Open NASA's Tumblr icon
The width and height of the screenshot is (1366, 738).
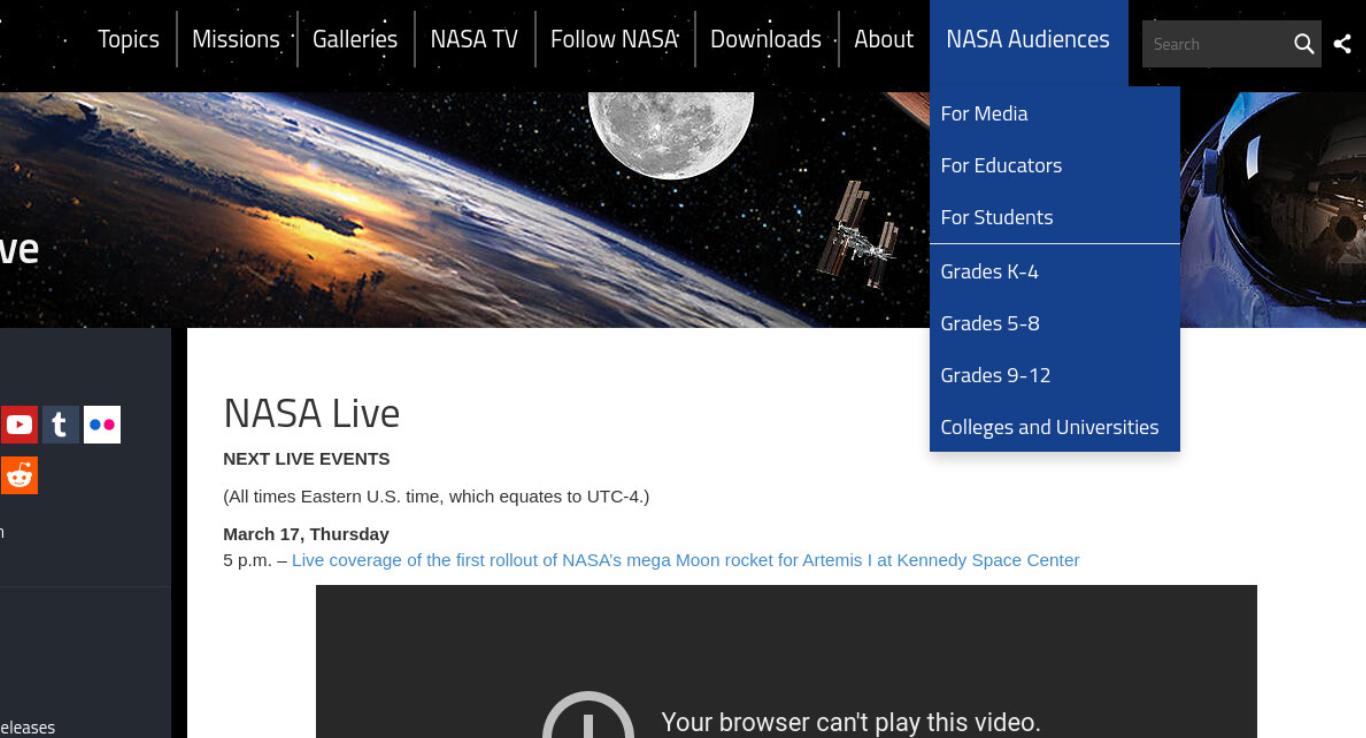pos(60,425)
